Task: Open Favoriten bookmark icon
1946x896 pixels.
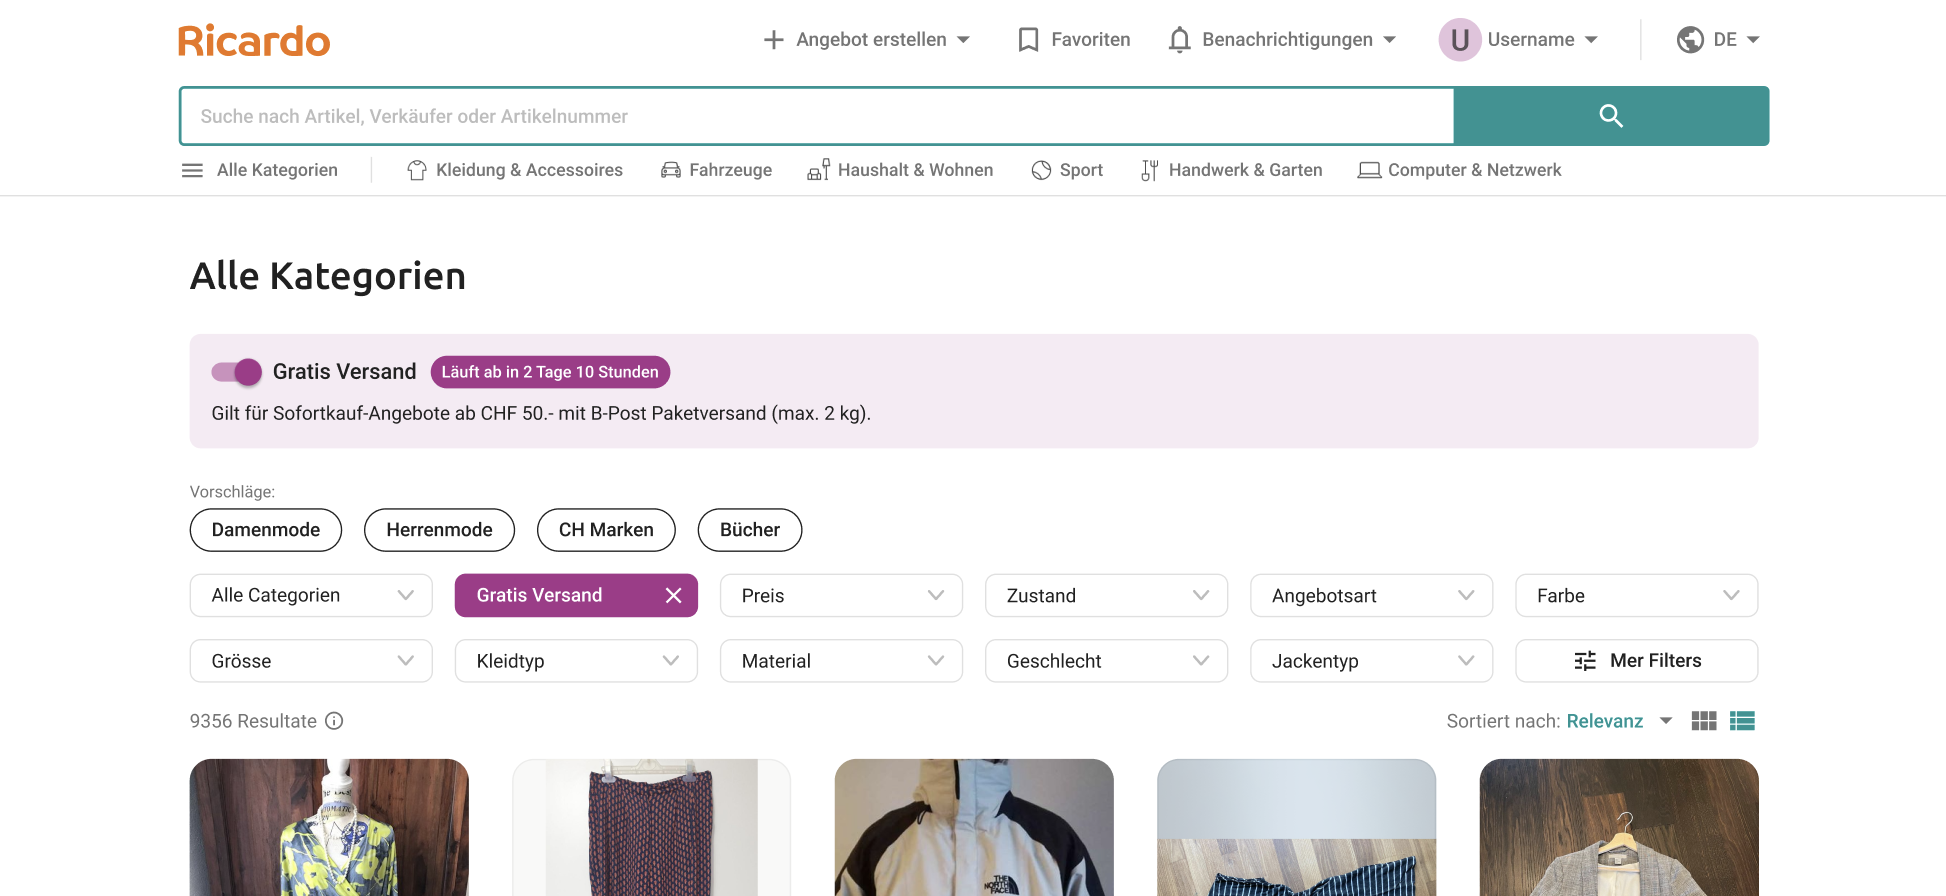Action: click(x=1028, y=40)
